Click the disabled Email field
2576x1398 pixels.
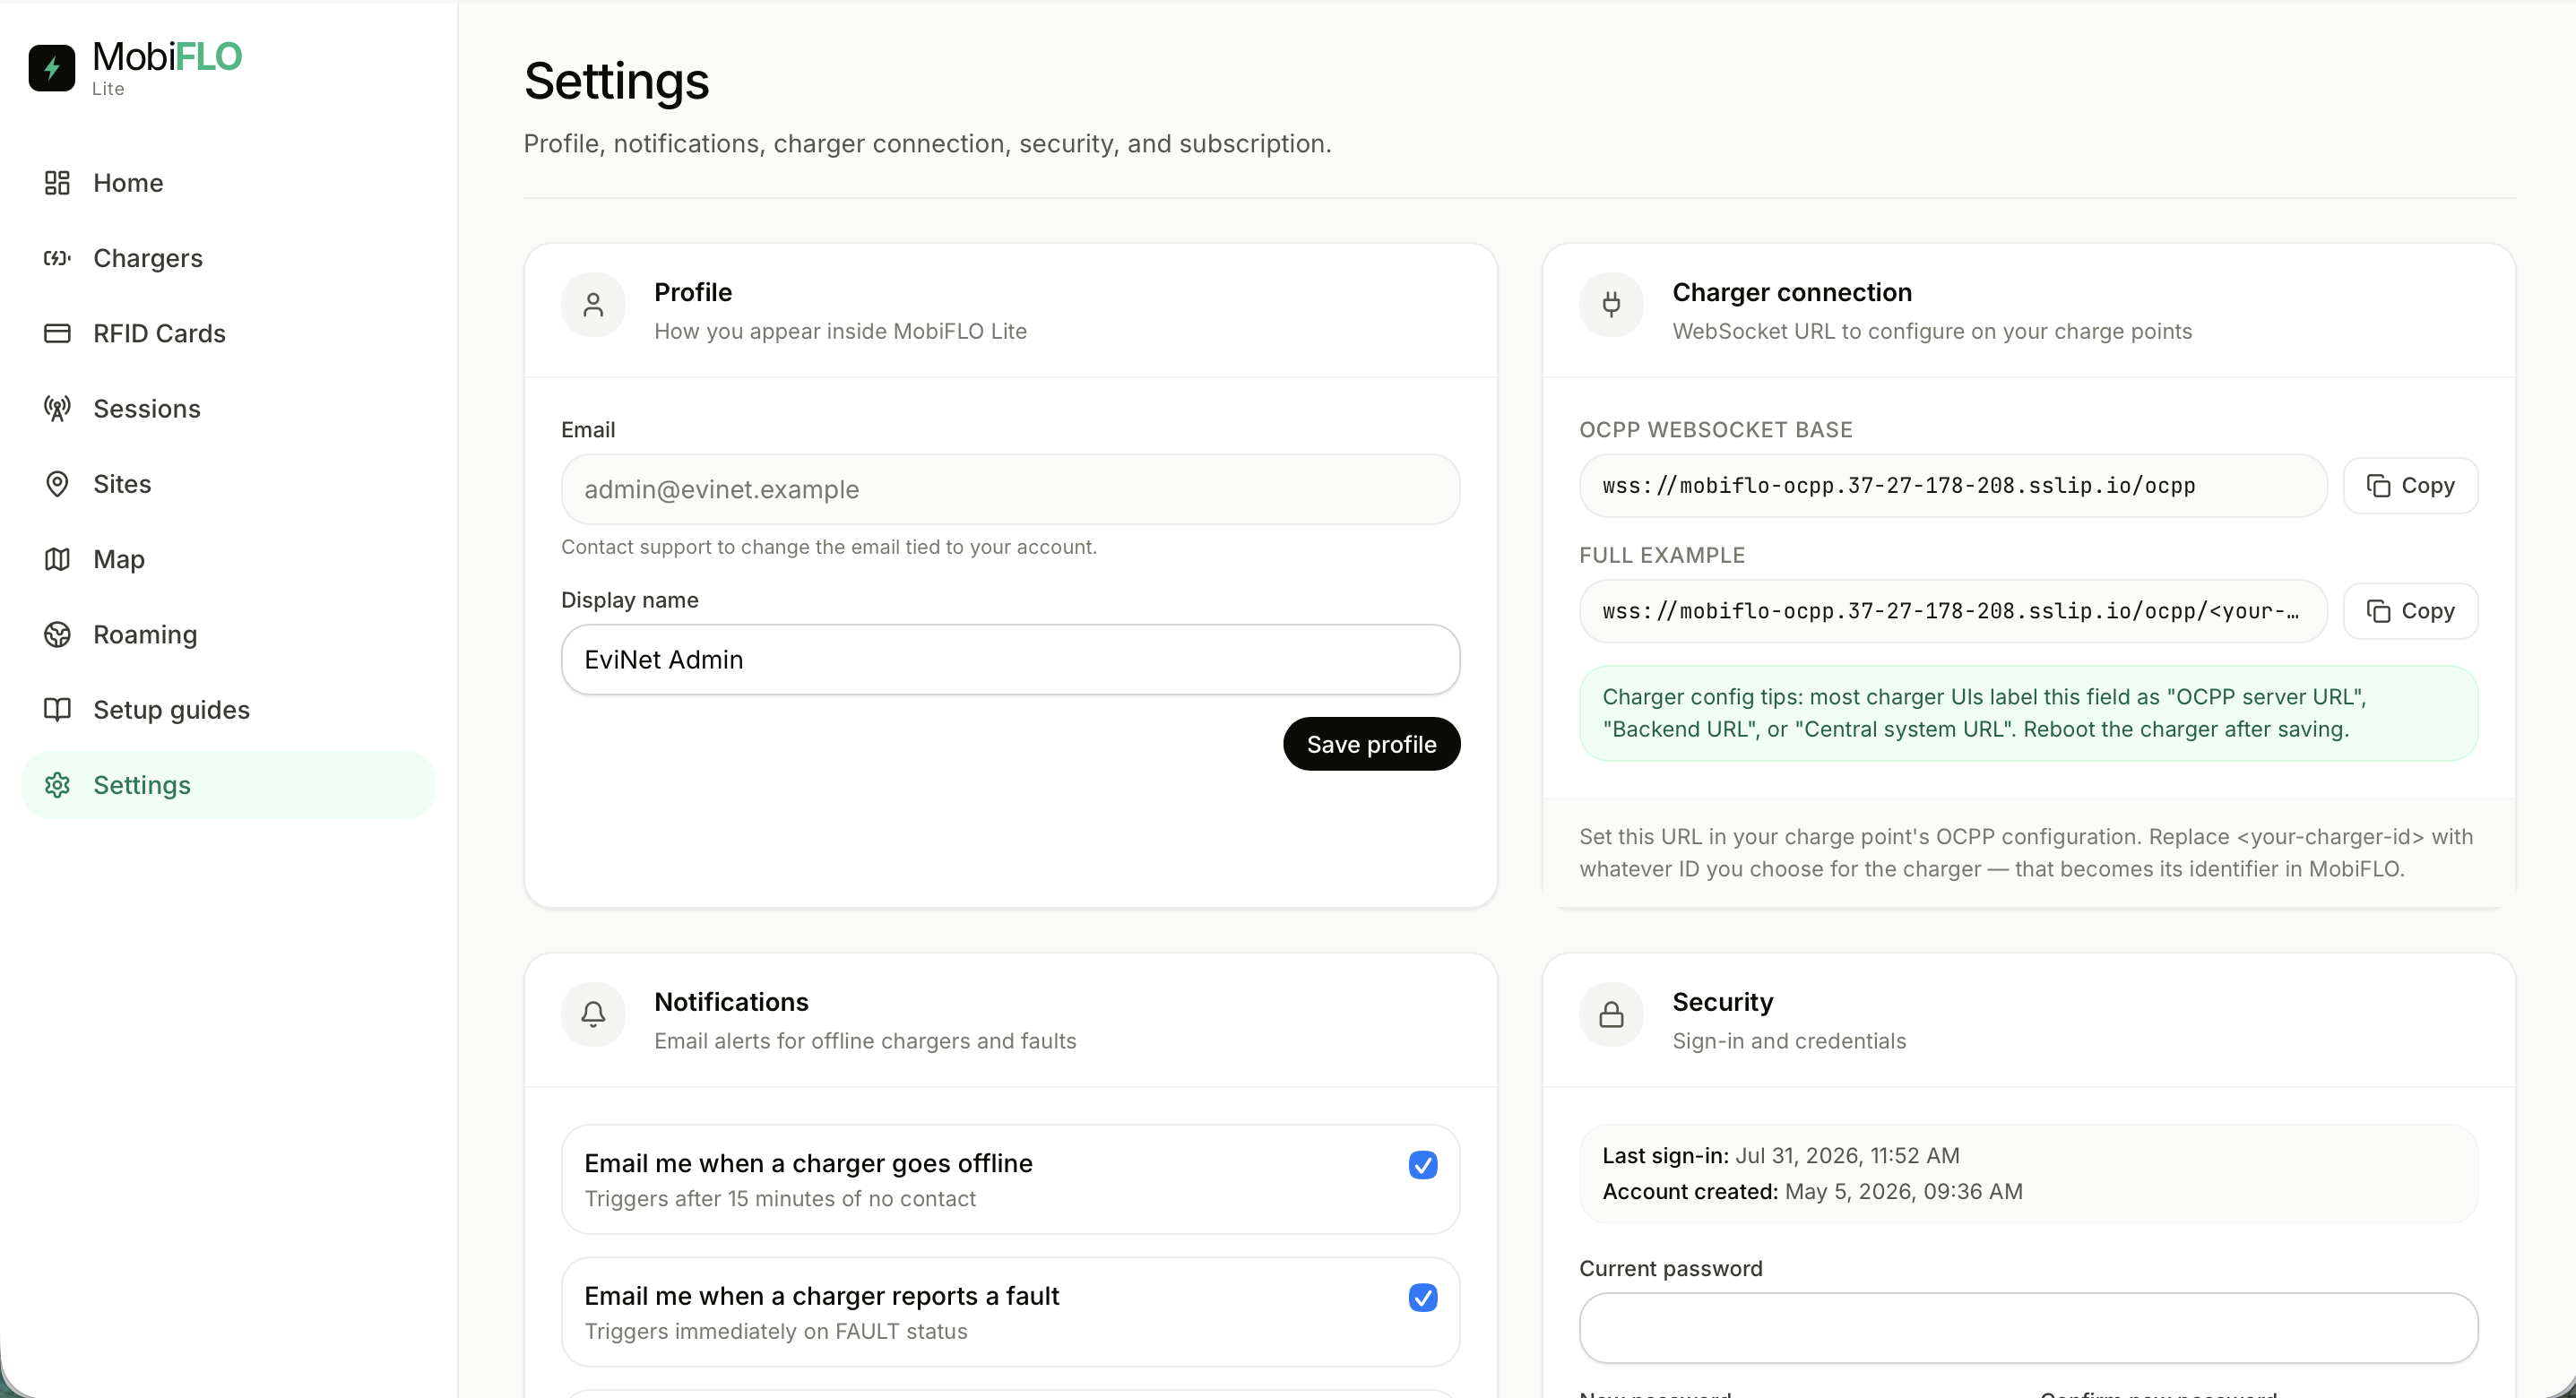(x=1010, y=490)
